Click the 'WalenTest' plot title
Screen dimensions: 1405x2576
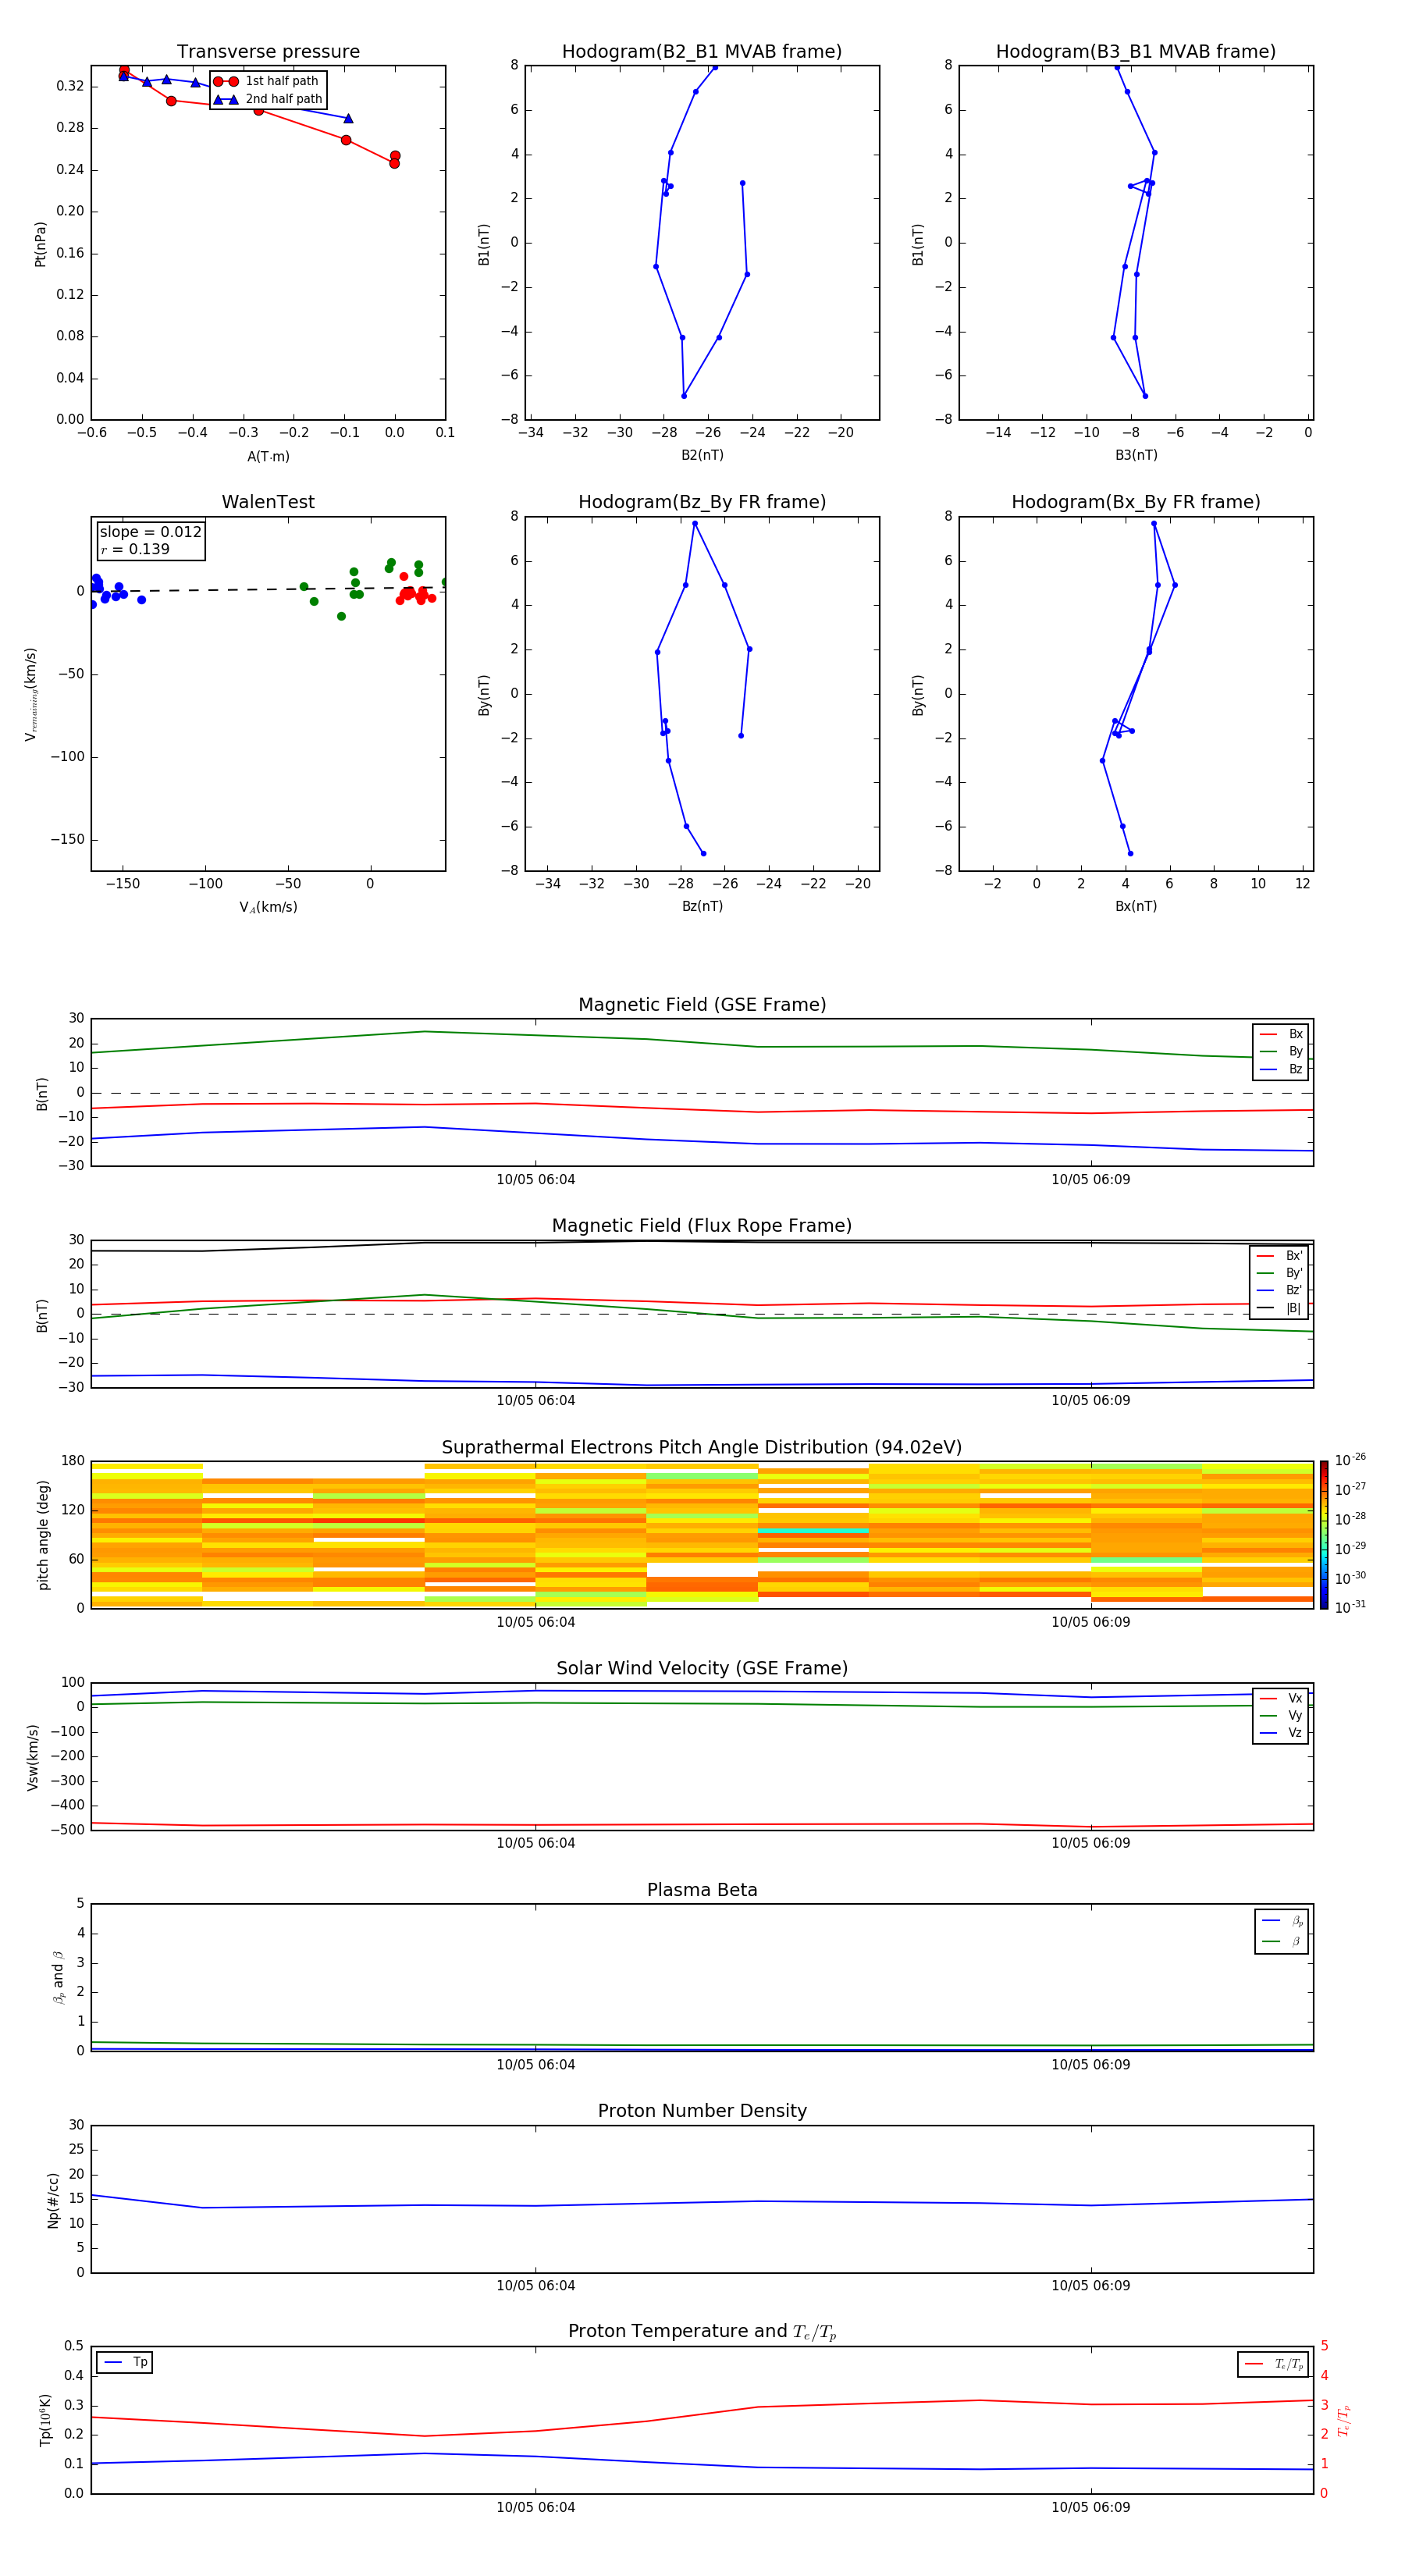click(x=268, y=502)
